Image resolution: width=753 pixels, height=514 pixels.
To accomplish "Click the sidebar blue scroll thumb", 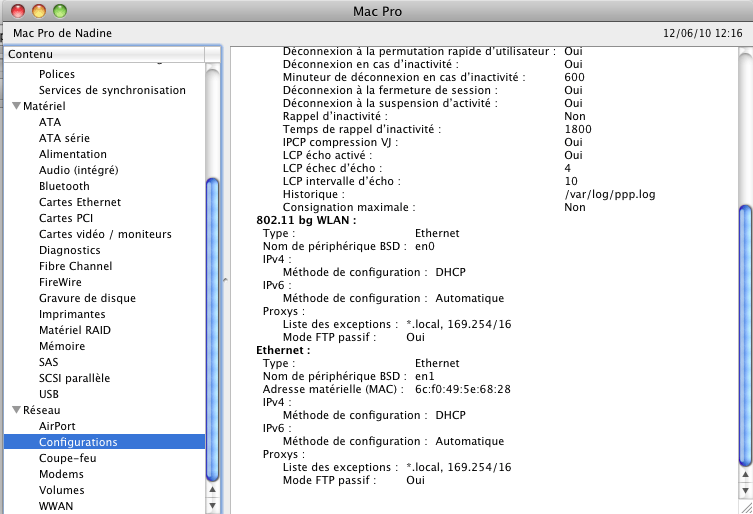I will (212, 330).
